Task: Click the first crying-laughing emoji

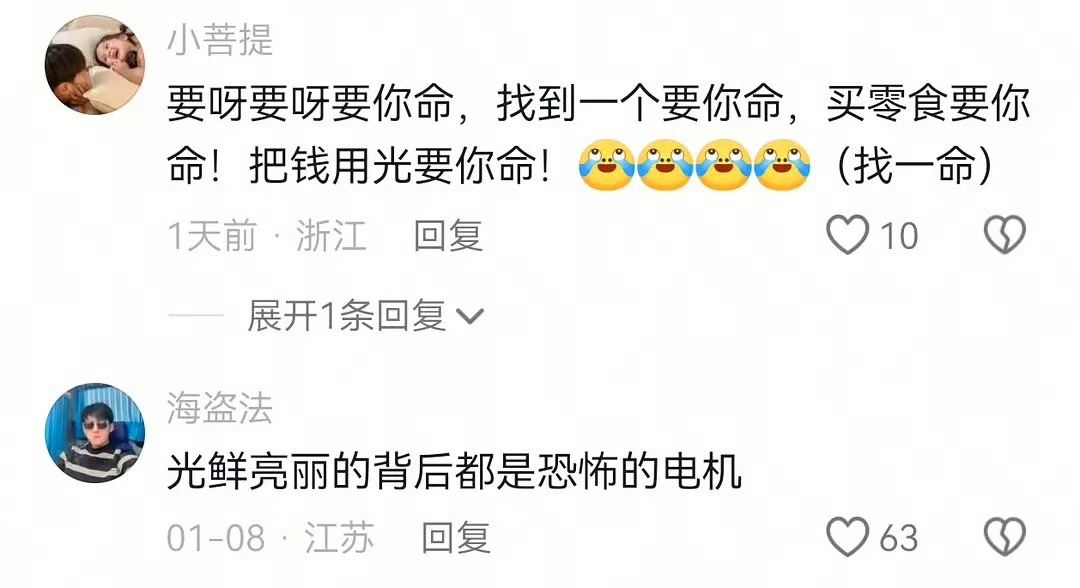Action: point(606,165)
